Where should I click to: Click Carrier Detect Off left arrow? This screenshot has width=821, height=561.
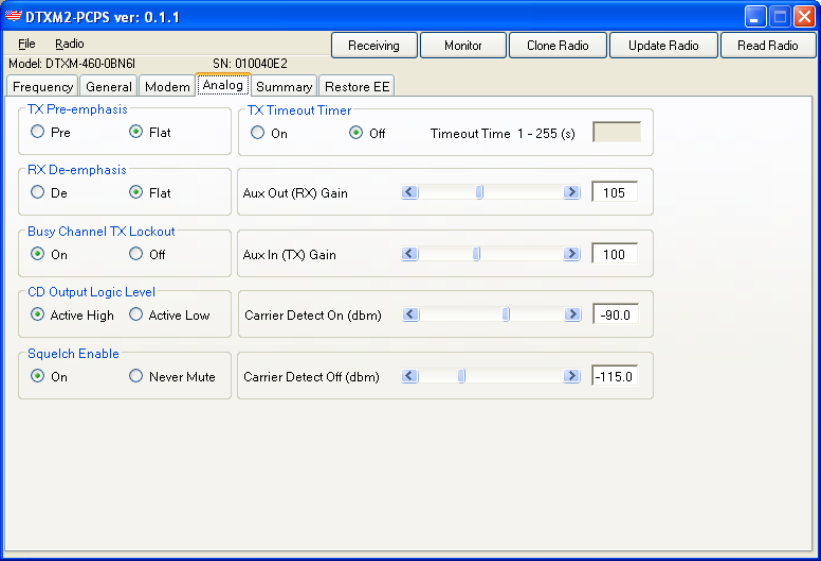click(410, 376)
